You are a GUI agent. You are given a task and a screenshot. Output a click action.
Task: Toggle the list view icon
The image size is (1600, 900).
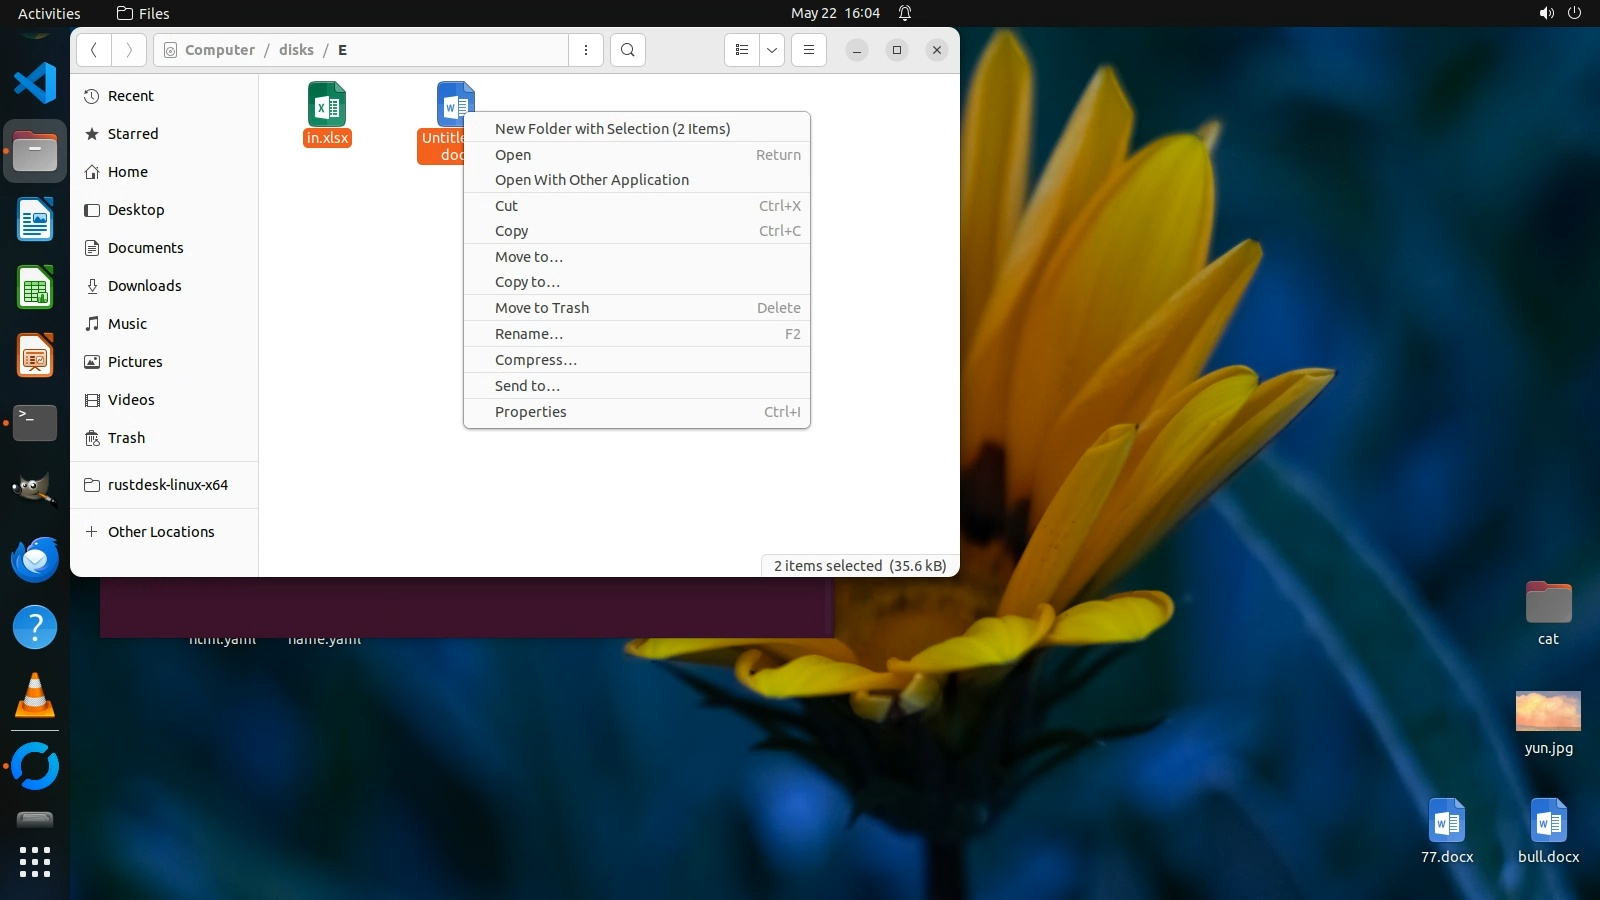(x=742, y=50)
